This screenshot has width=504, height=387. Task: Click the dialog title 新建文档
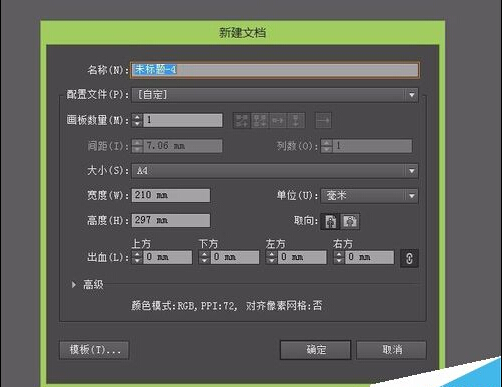242,33
